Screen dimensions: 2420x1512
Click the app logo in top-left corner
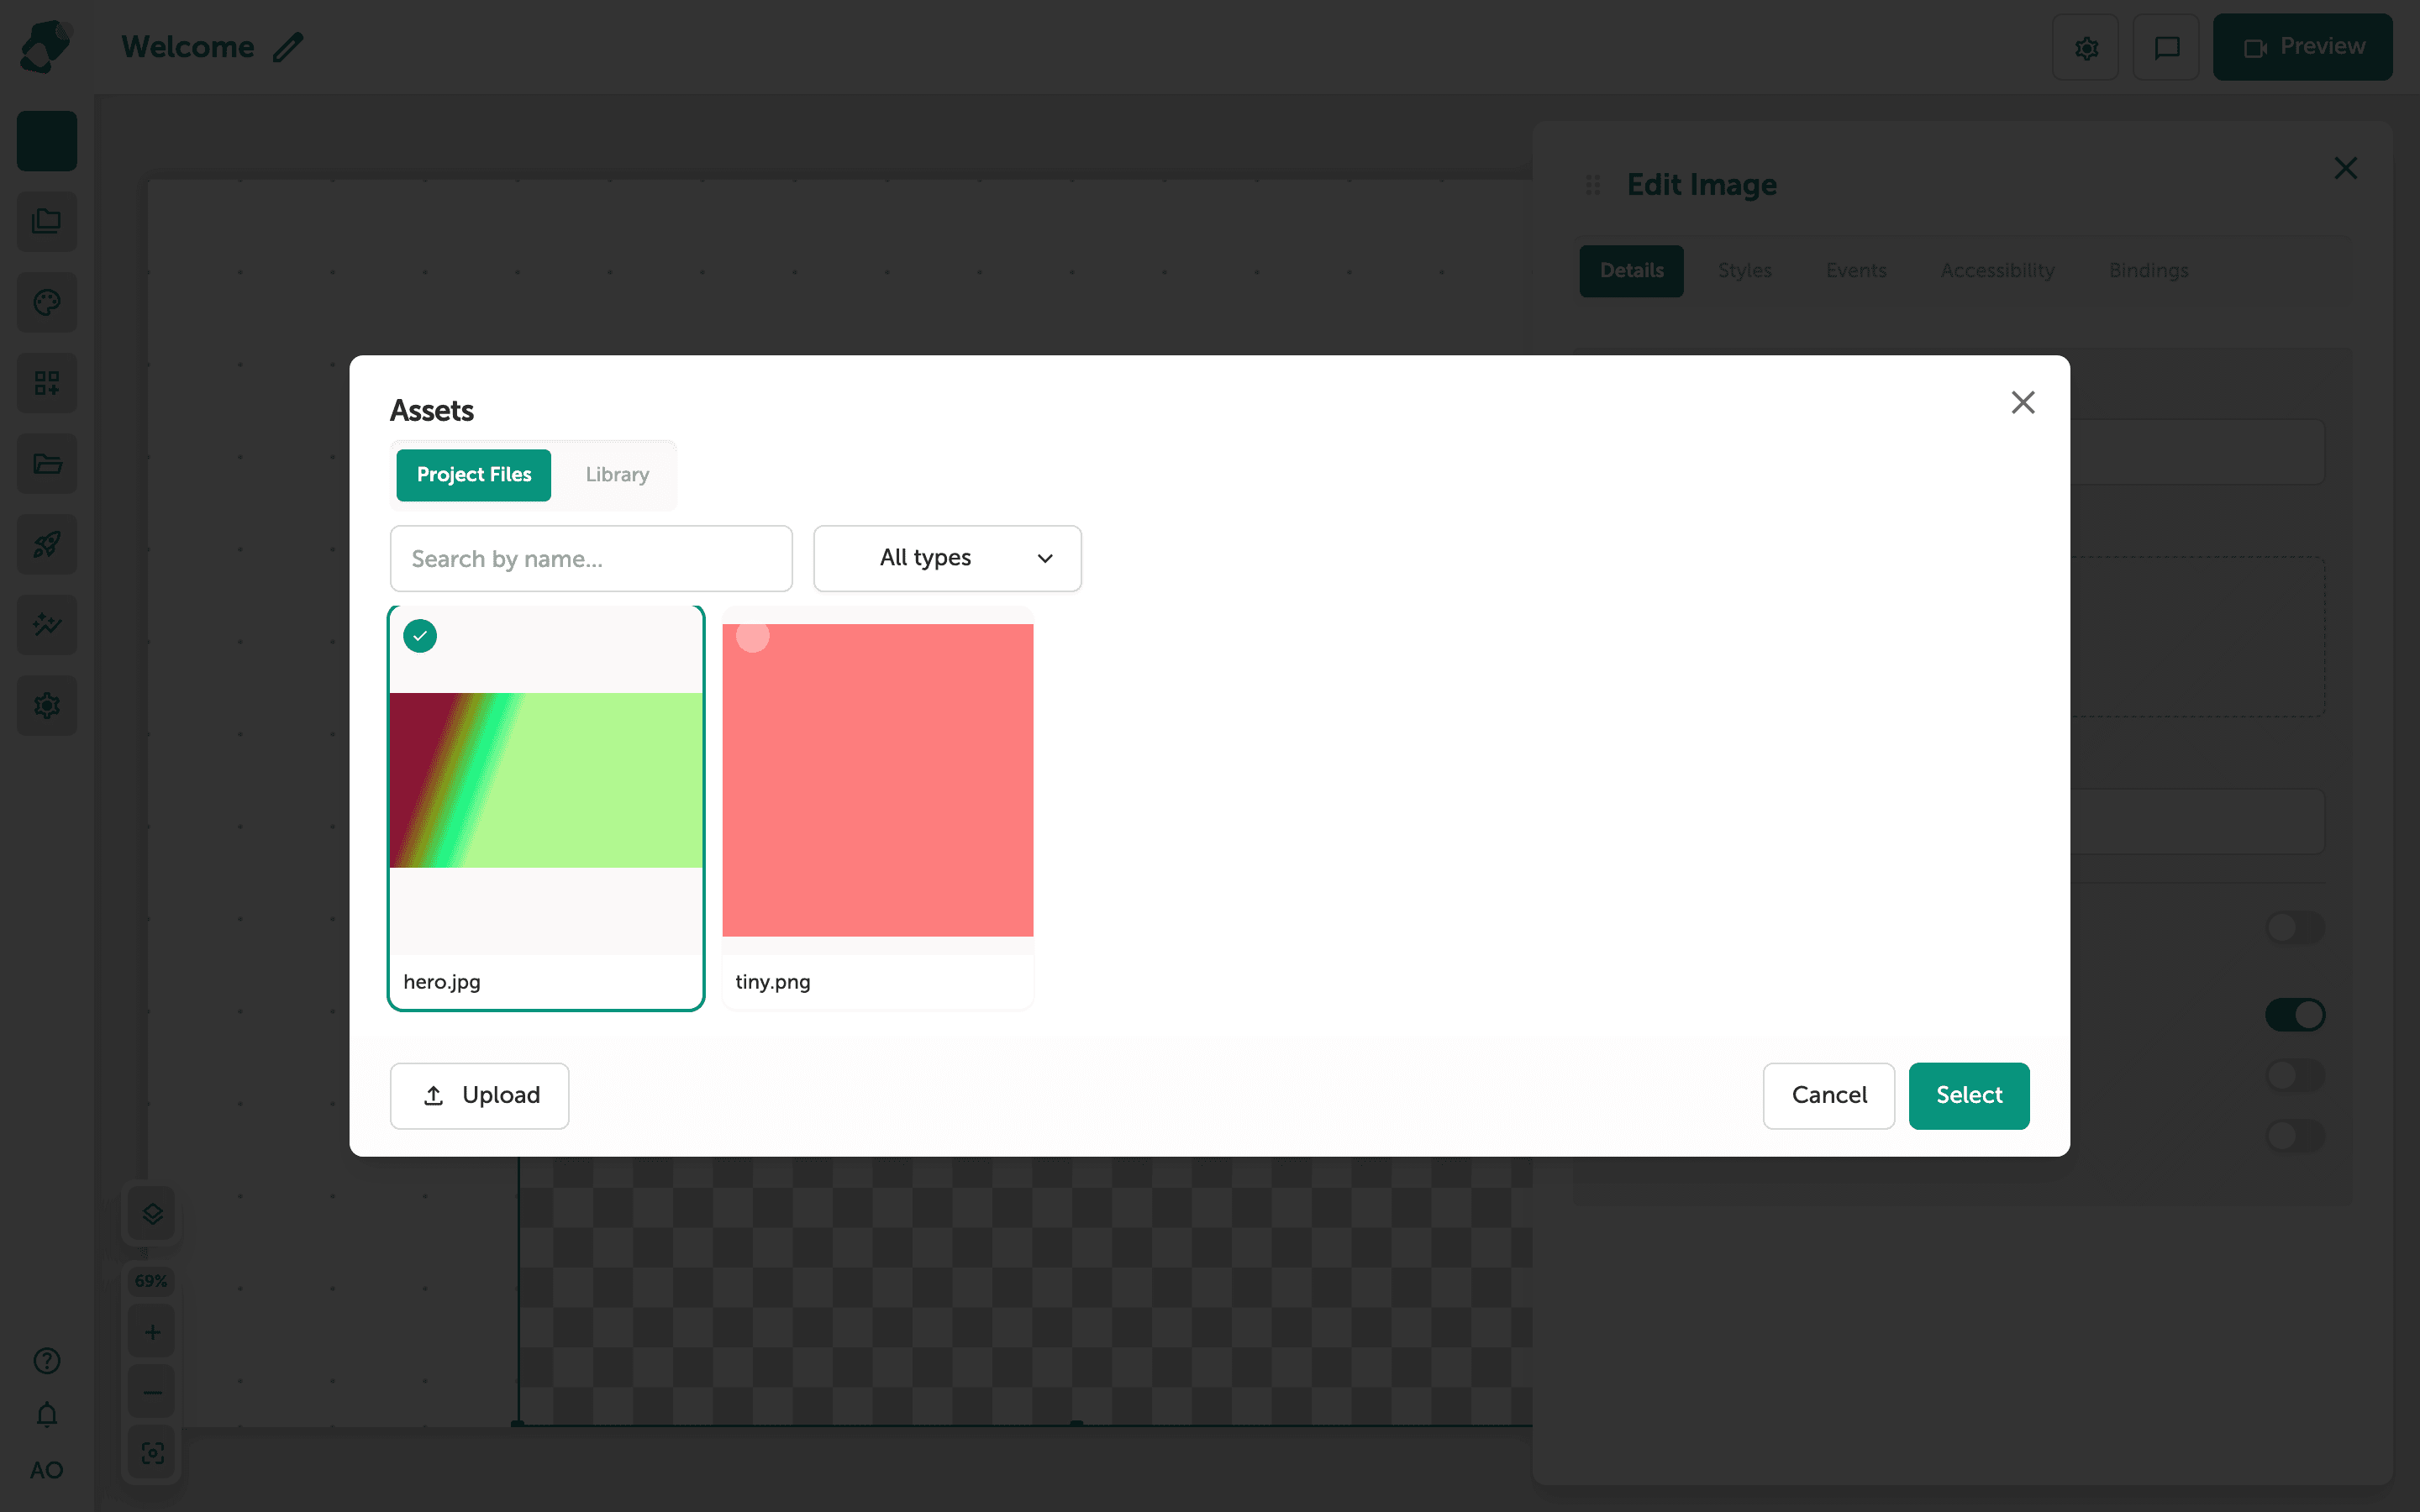click(x=46, y=47)
